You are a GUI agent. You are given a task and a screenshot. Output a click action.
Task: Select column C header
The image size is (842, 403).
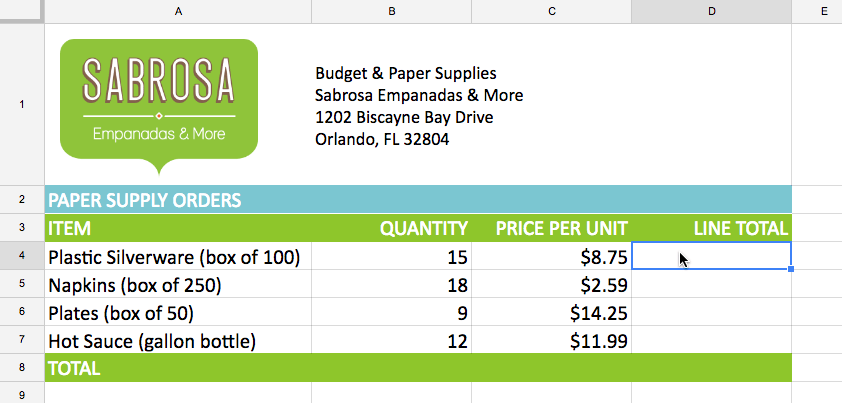[x=551, y=11]
